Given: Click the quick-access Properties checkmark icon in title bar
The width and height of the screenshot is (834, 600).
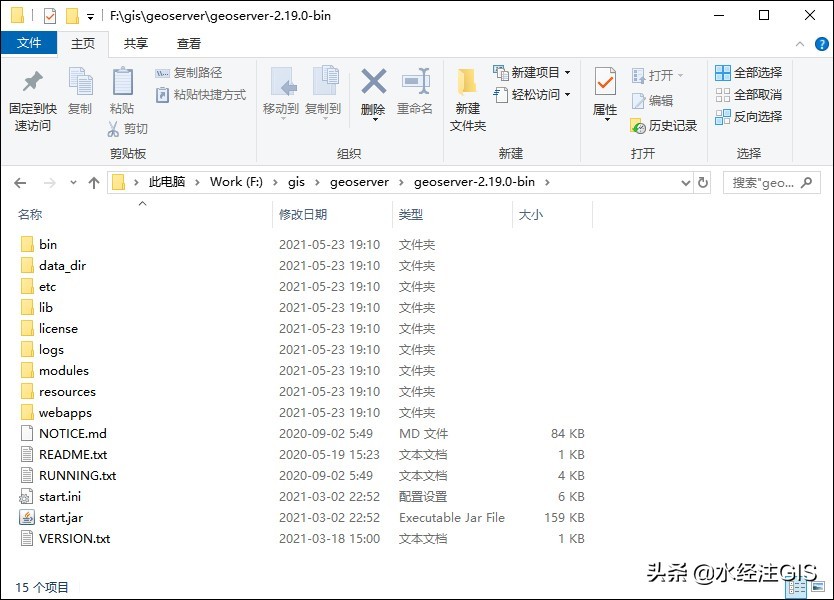Looking at the screenshot, I should click(49, 16).
